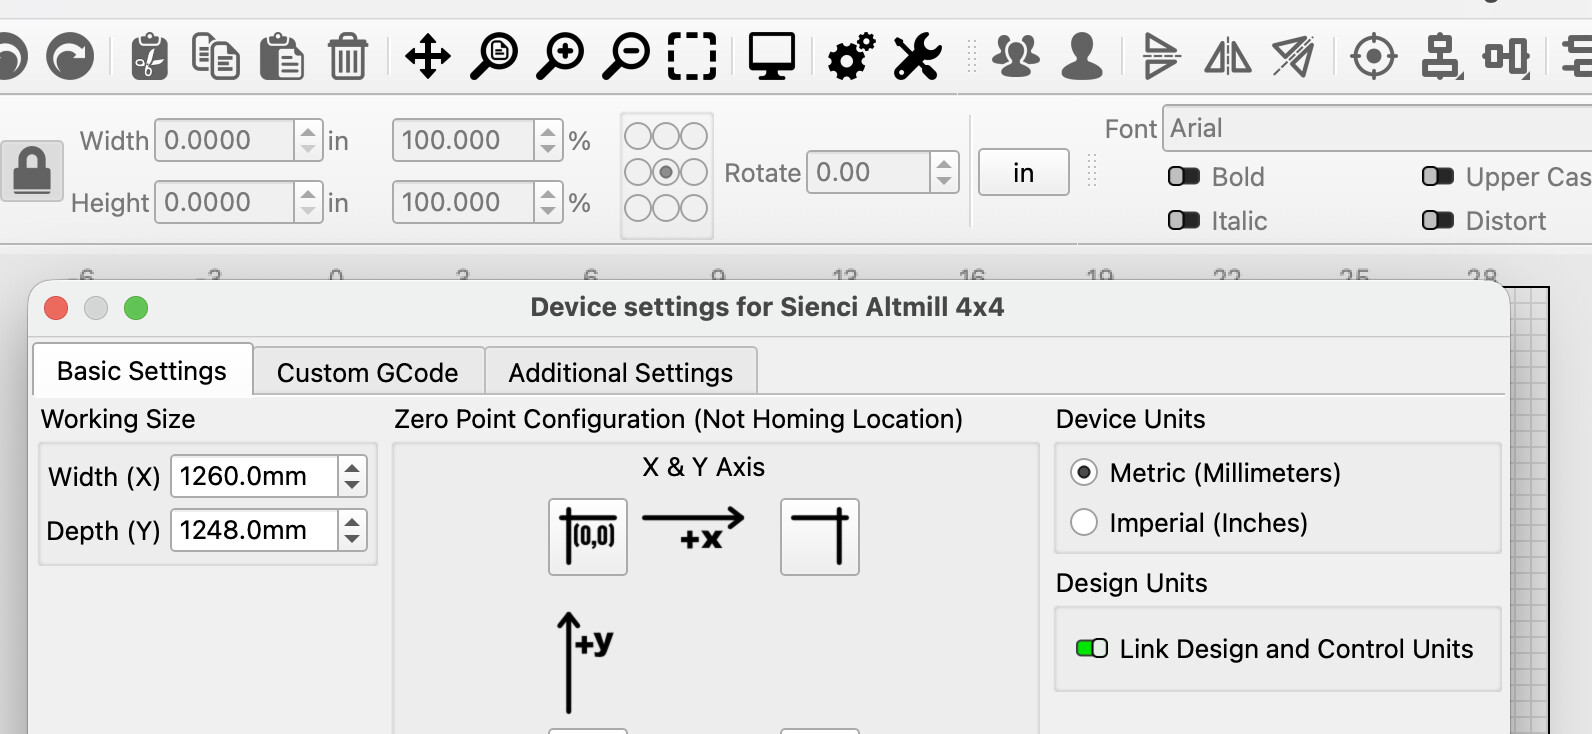Click the redo arrow icon
Image resolution: width=1592 pixels, height=734 pixels.
point(69,56)
